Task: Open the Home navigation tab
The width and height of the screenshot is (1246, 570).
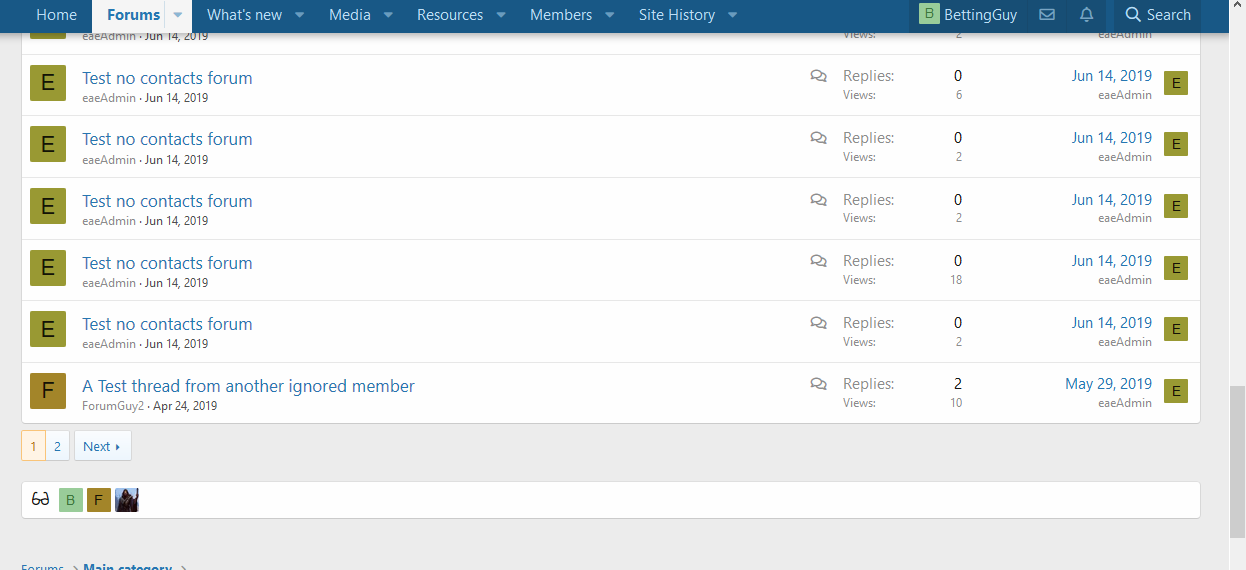Action: click(56, 15)
